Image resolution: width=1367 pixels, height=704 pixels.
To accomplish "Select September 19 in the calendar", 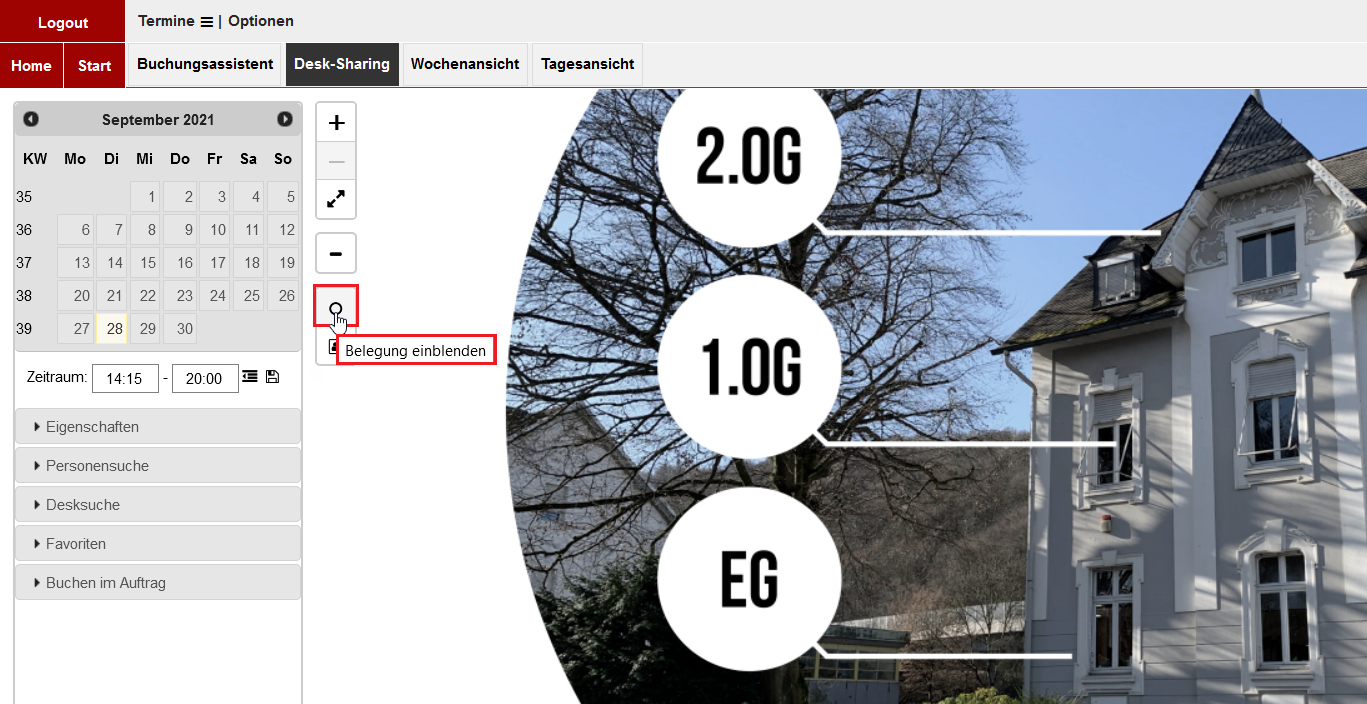I will click(283, 263).
